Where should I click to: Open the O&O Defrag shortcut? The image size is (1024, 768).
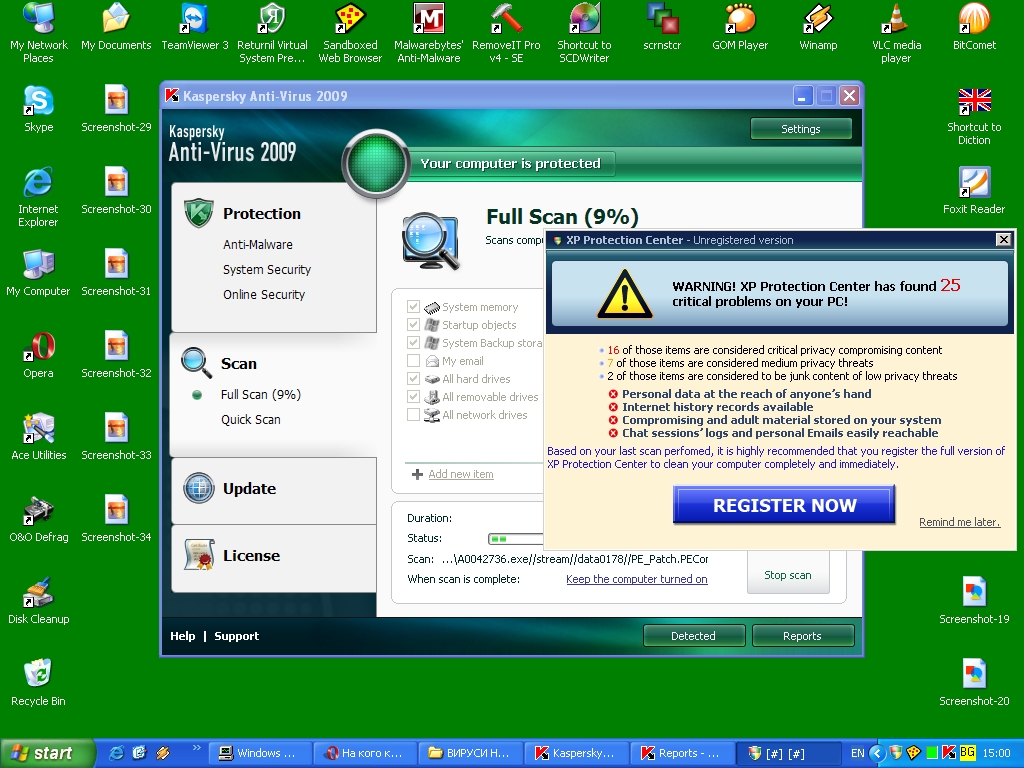click(39, 519)
